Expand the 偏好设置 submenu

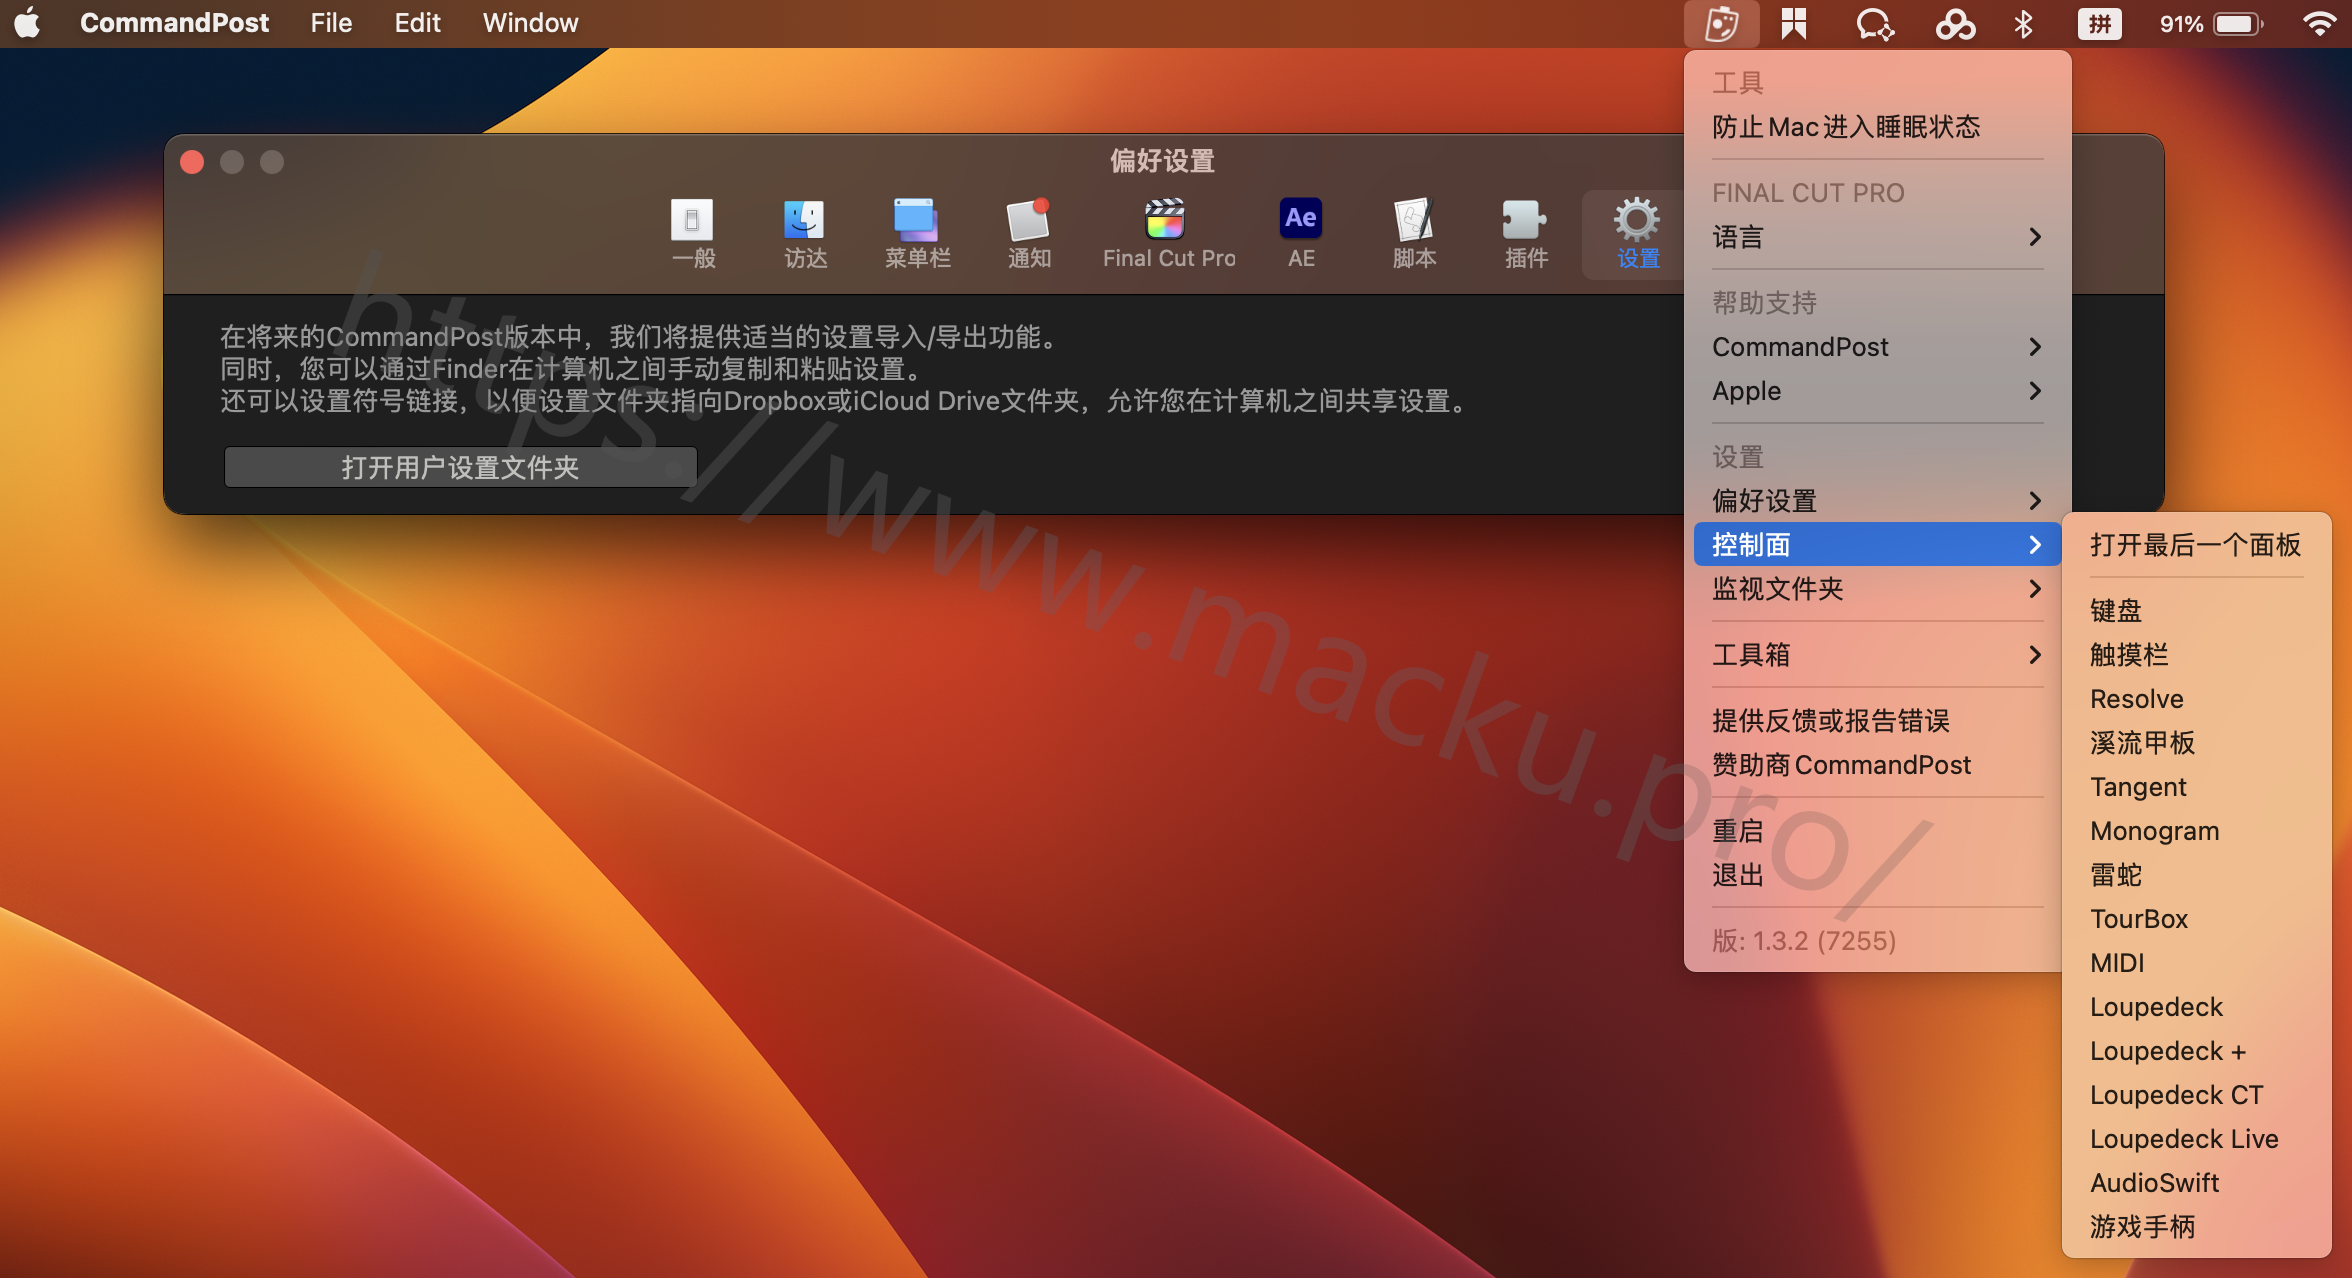point(1877,501)
